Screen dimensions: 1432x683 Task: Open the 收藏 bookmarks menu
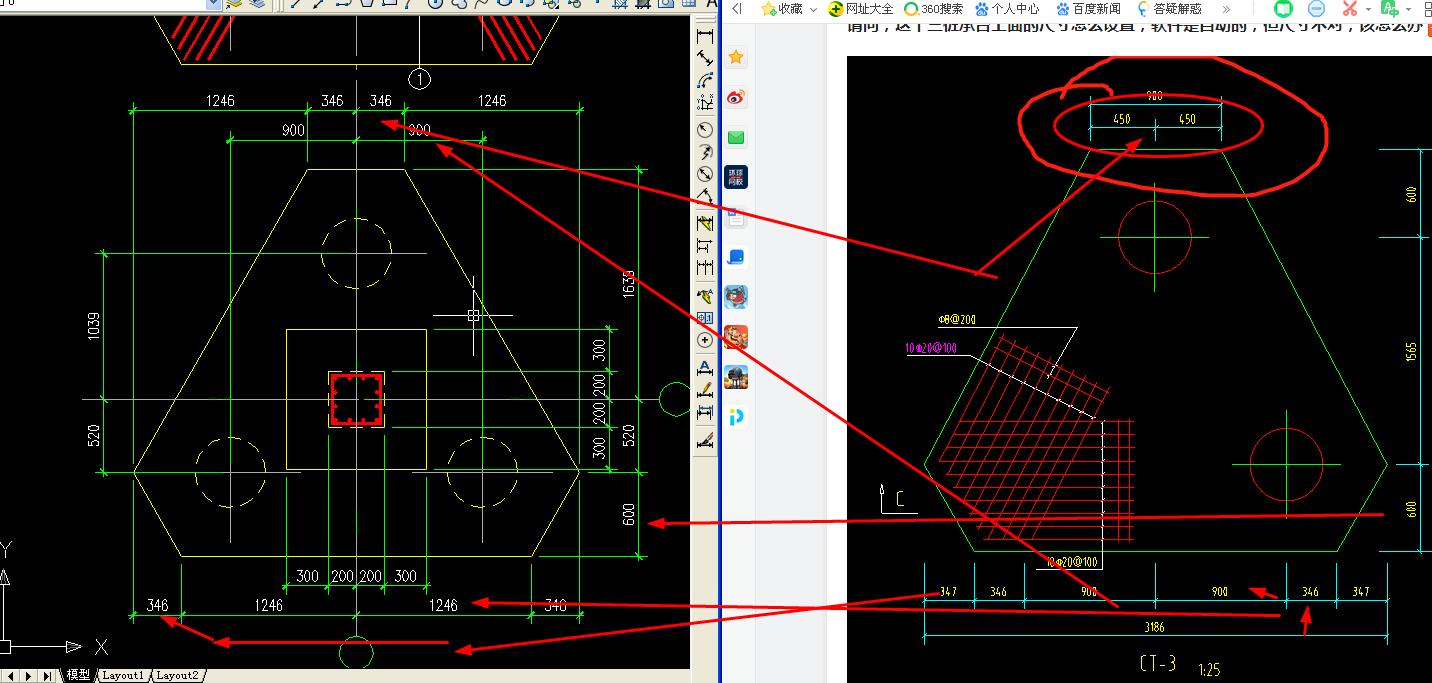[783, 9]
